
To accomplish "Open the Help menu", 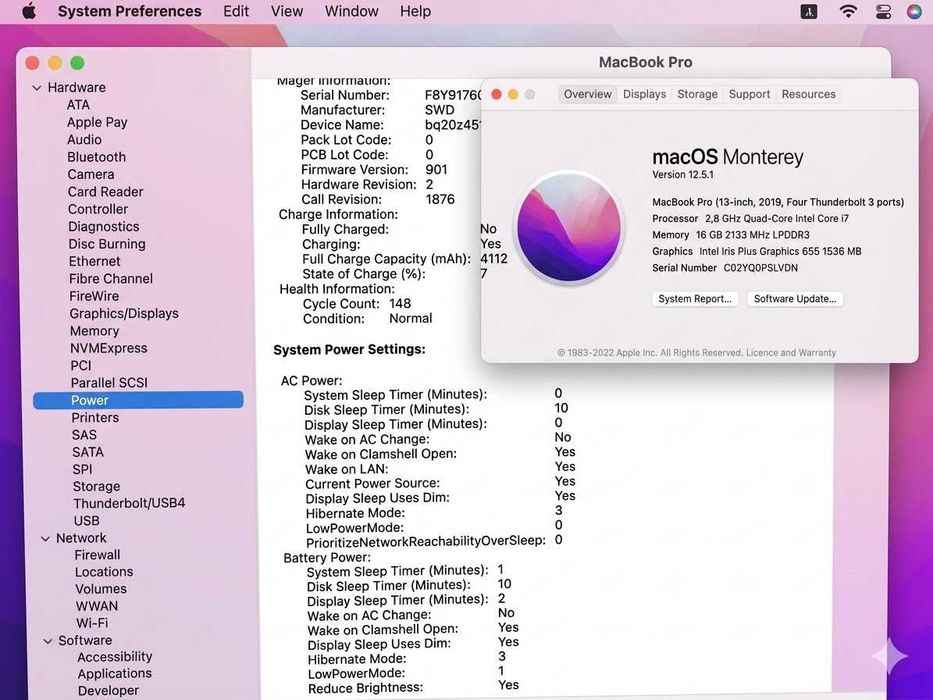I will [x=415, y=11].
